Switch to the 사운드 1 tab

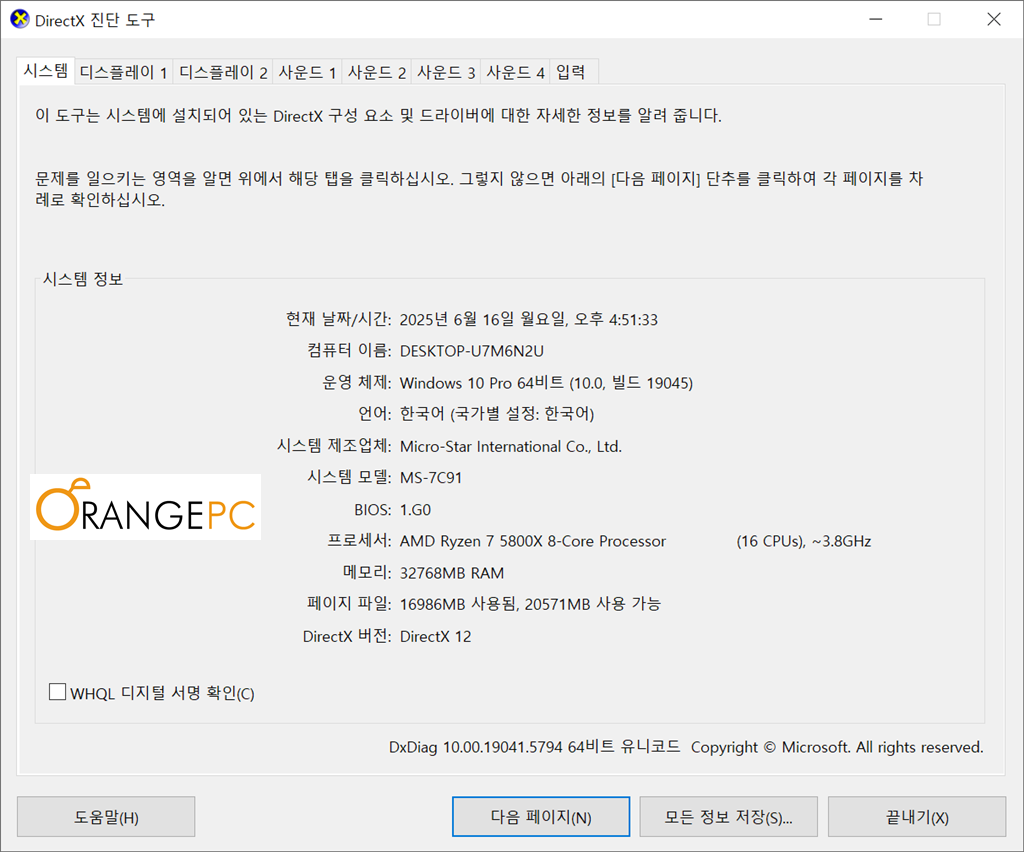[308, 72]
